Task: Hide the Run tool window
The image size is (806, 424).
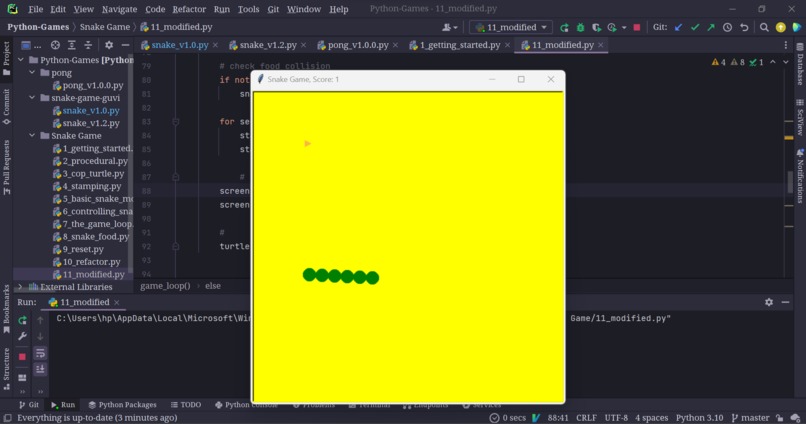Action: pyautogui.click(x=785, y=302)
